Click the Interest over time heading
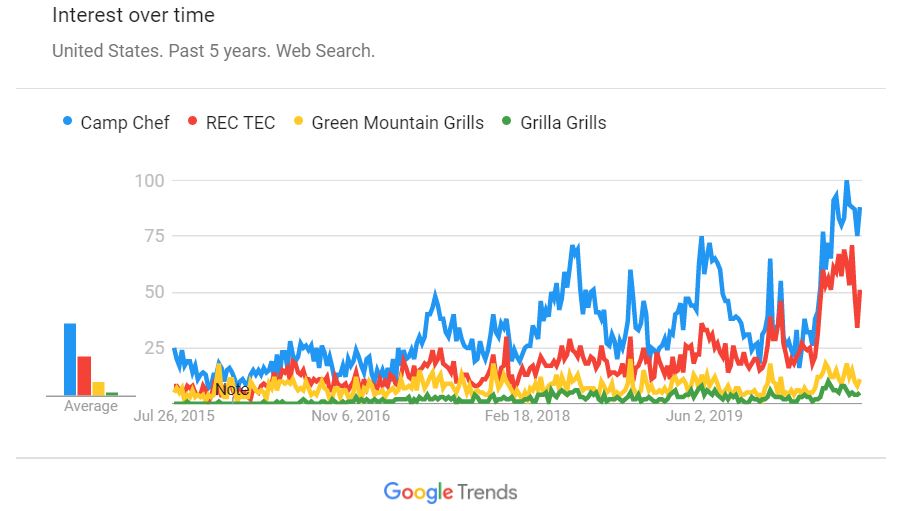The width and height of the screenshot is (905, 511). pos(133,16)
